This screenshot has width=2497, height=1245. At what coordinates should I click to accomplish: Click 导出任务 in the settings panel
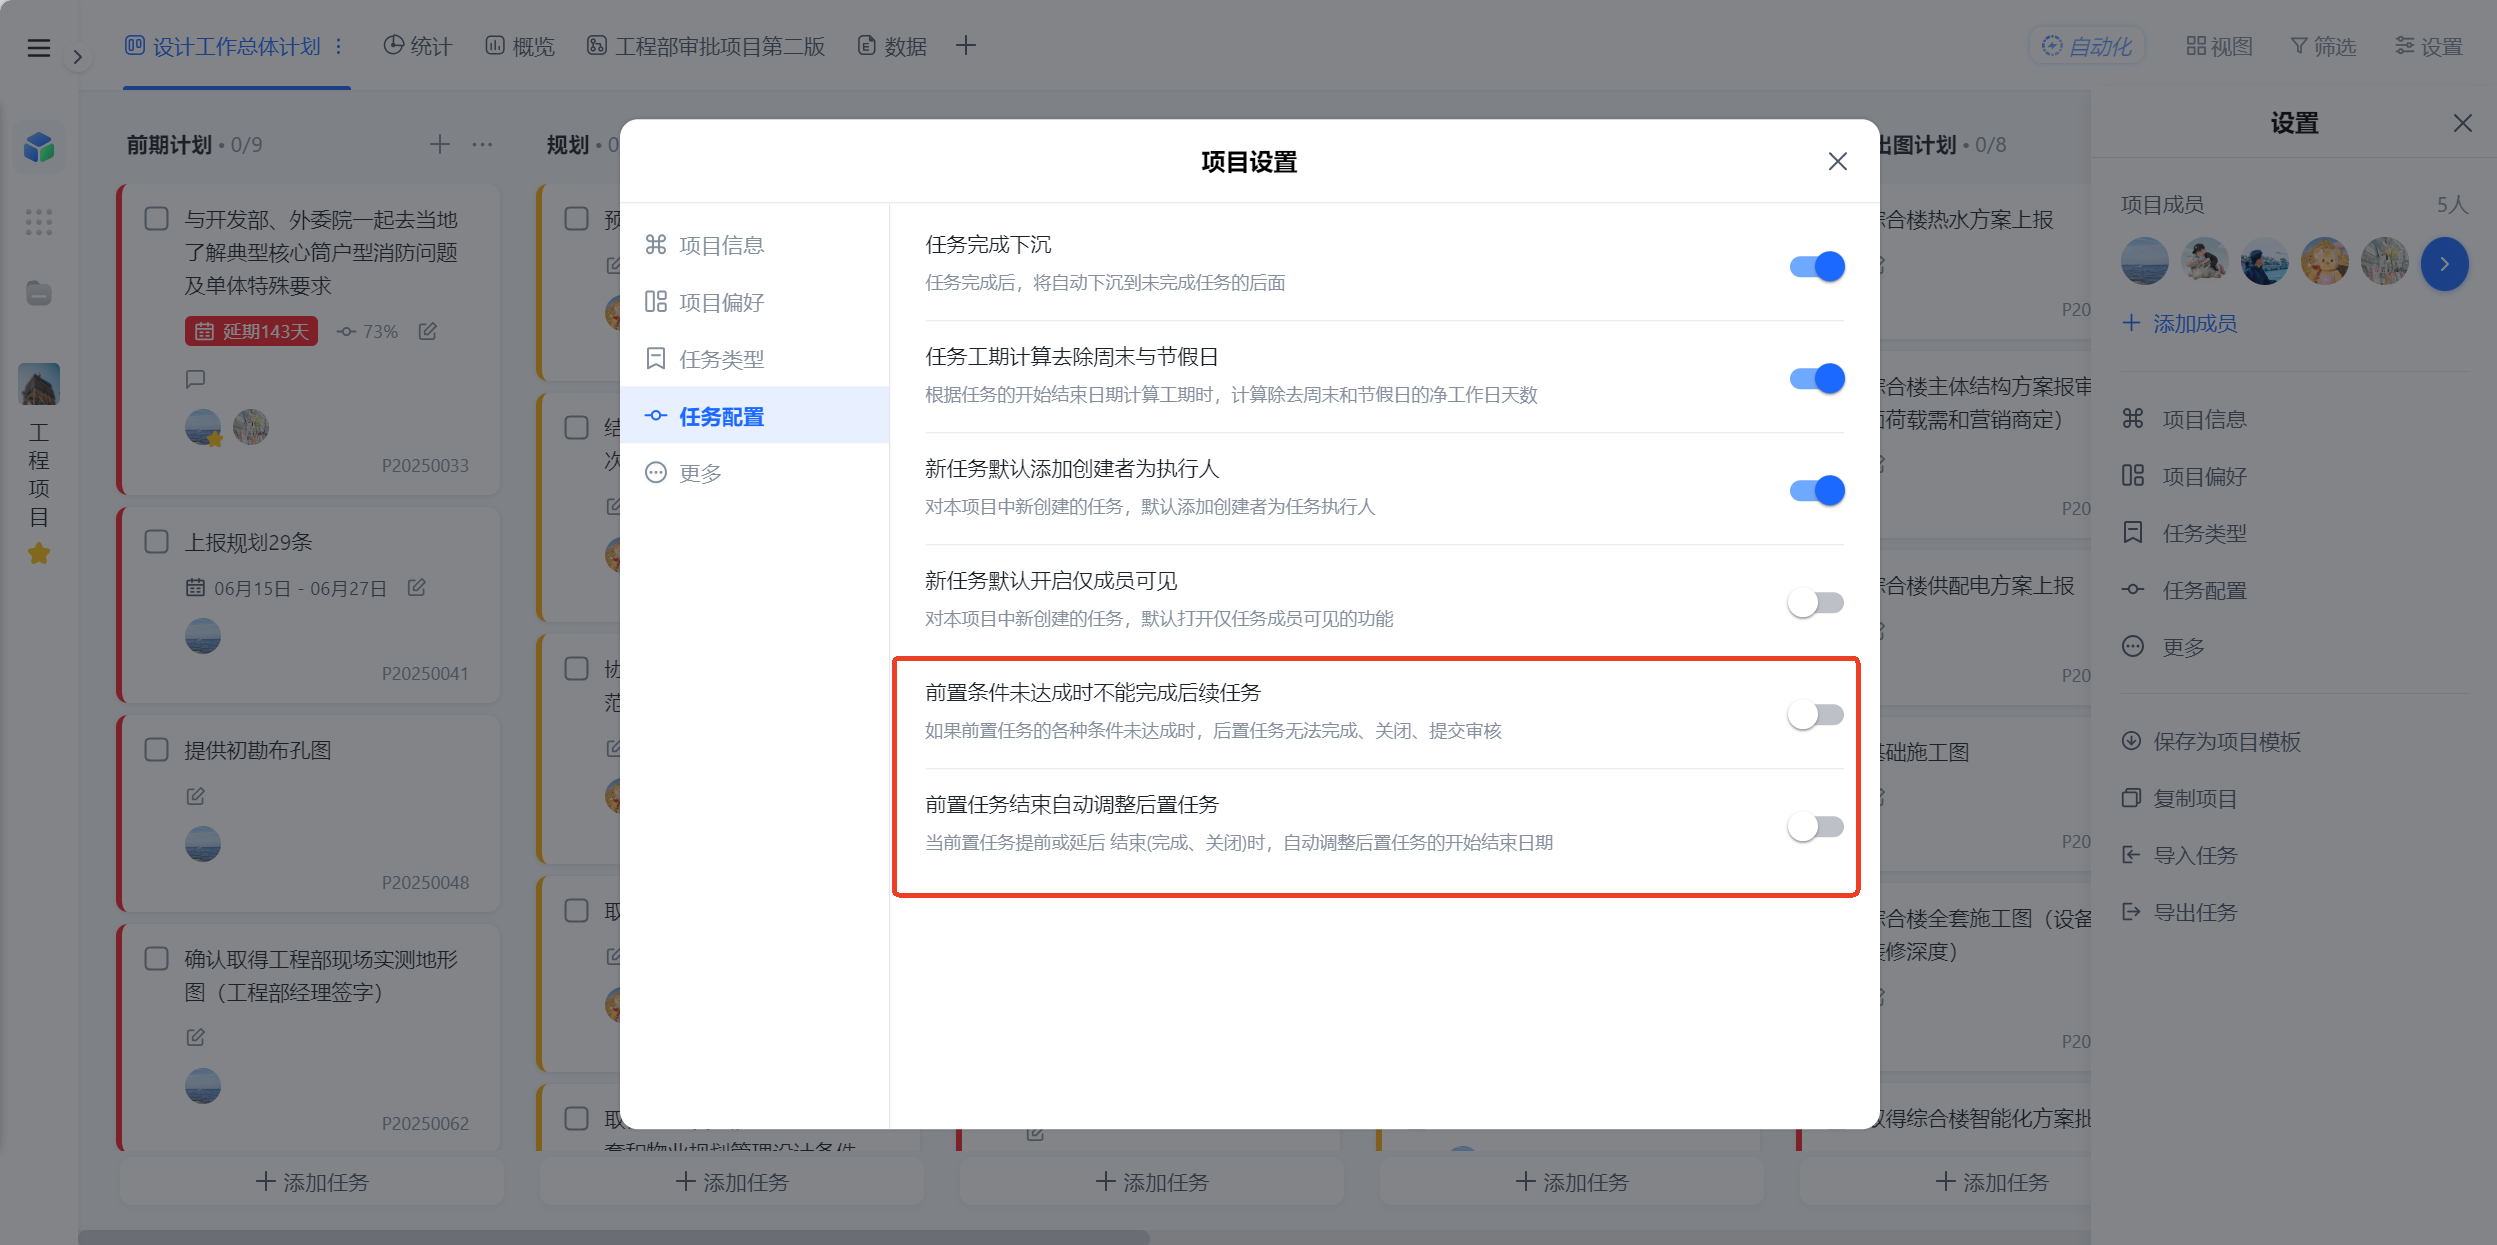coord(2179,912)
